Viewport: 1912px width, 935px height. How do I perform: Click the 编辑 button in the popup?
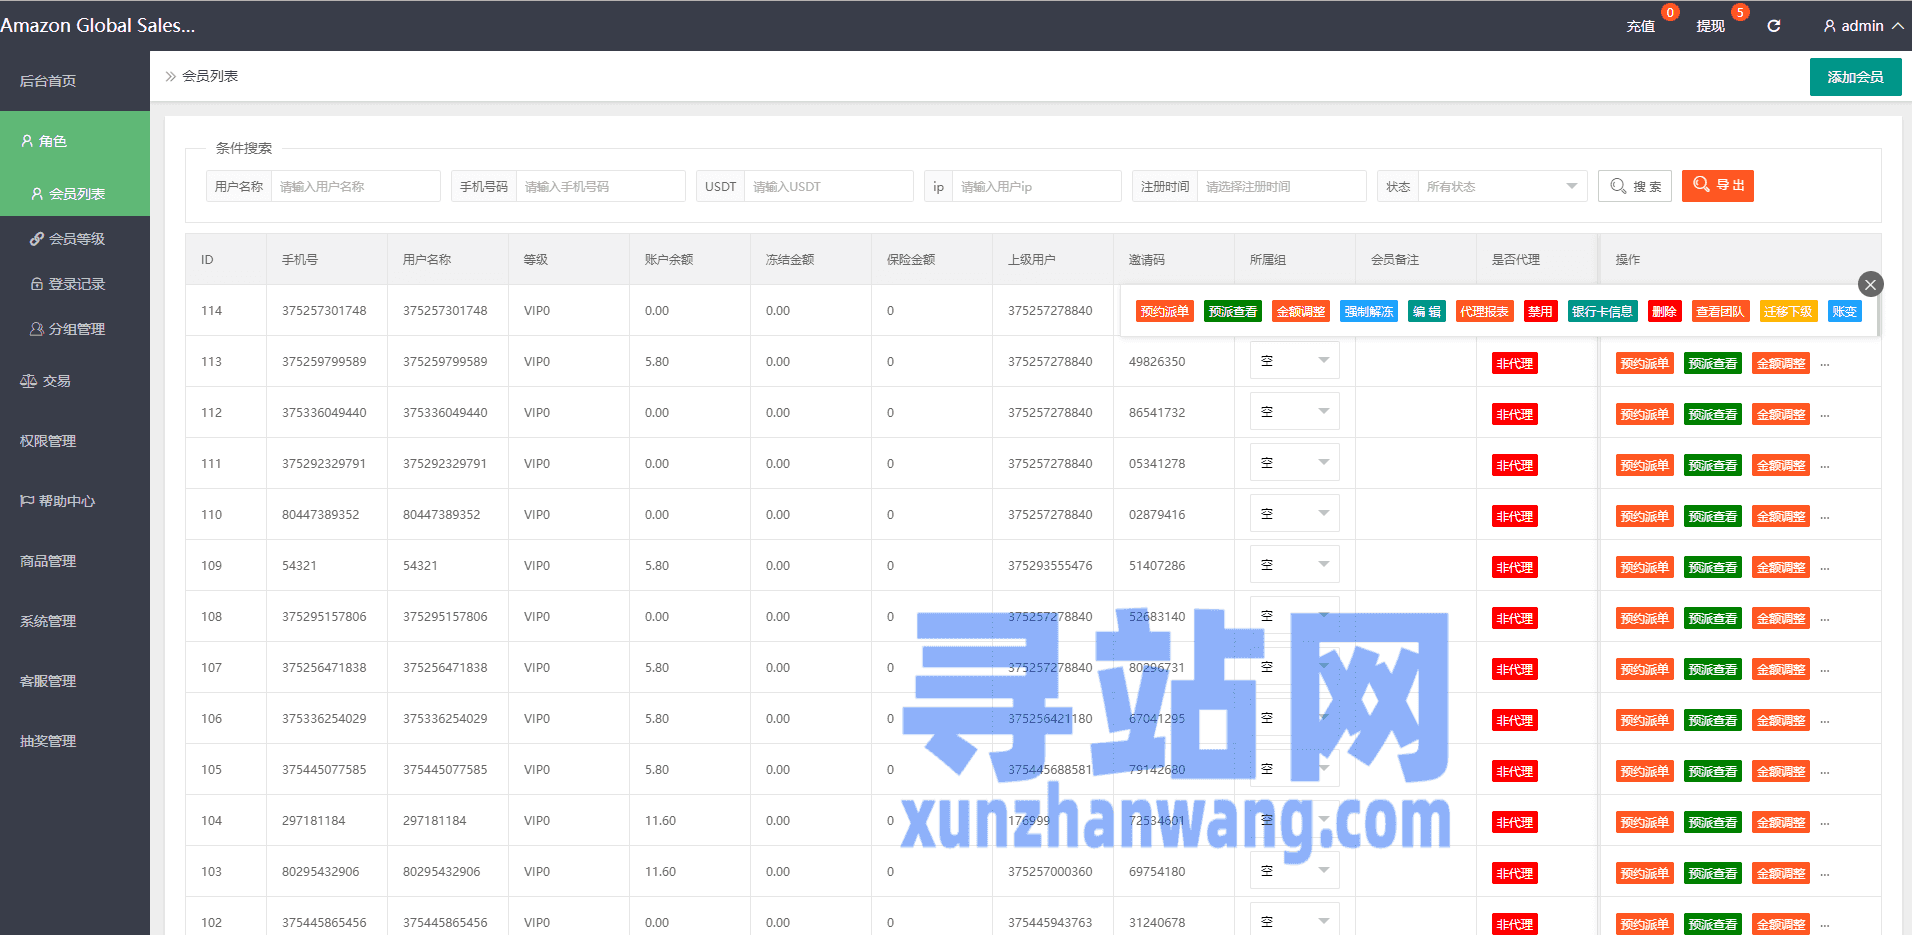point(1427,311)
